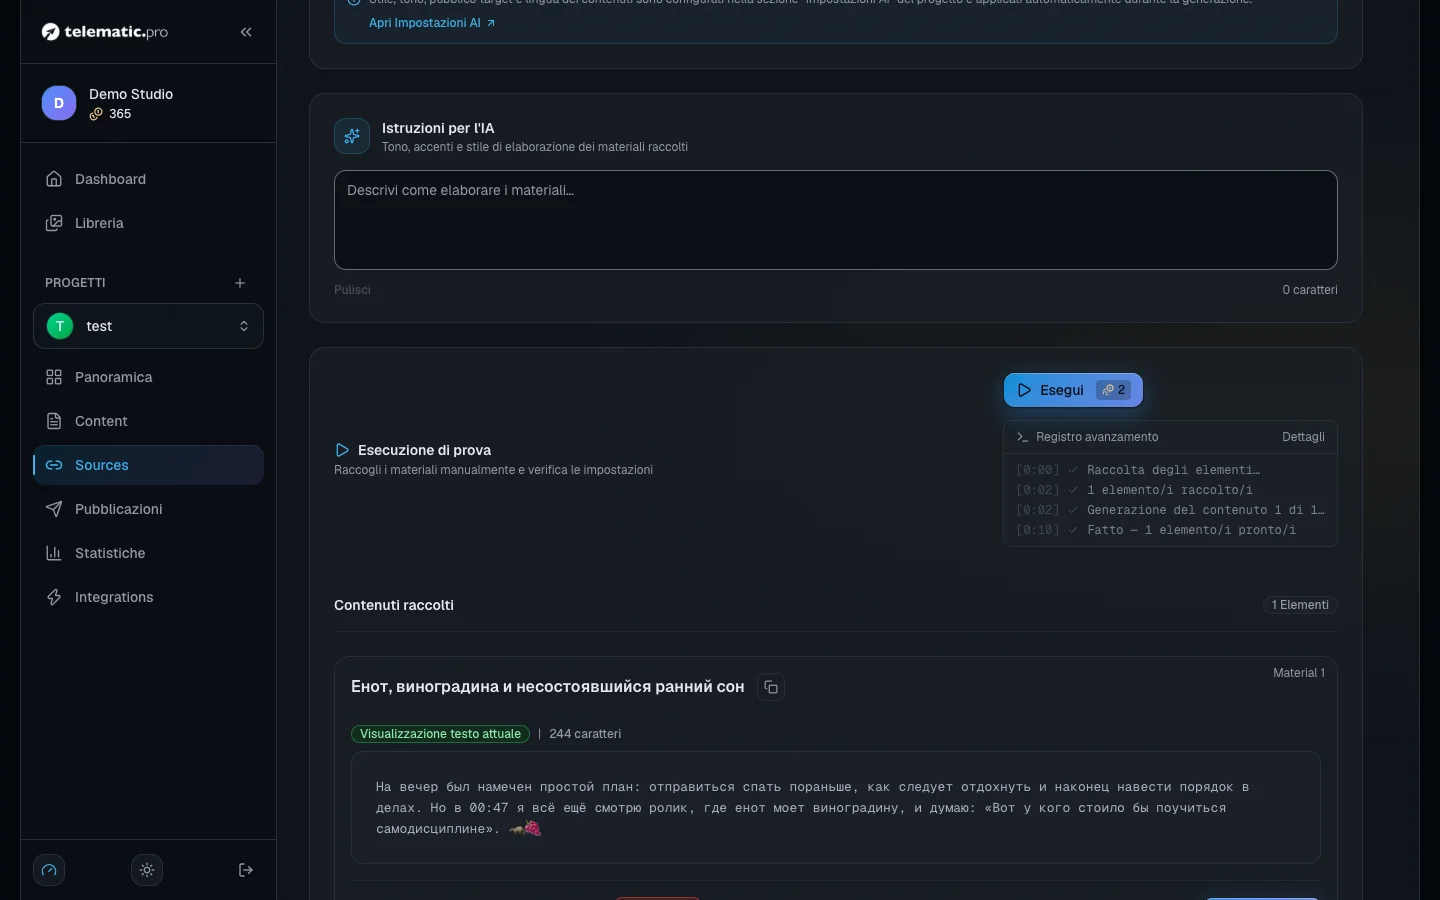
Task: Expand the test project selector dropdown
Action: point(148,326)
